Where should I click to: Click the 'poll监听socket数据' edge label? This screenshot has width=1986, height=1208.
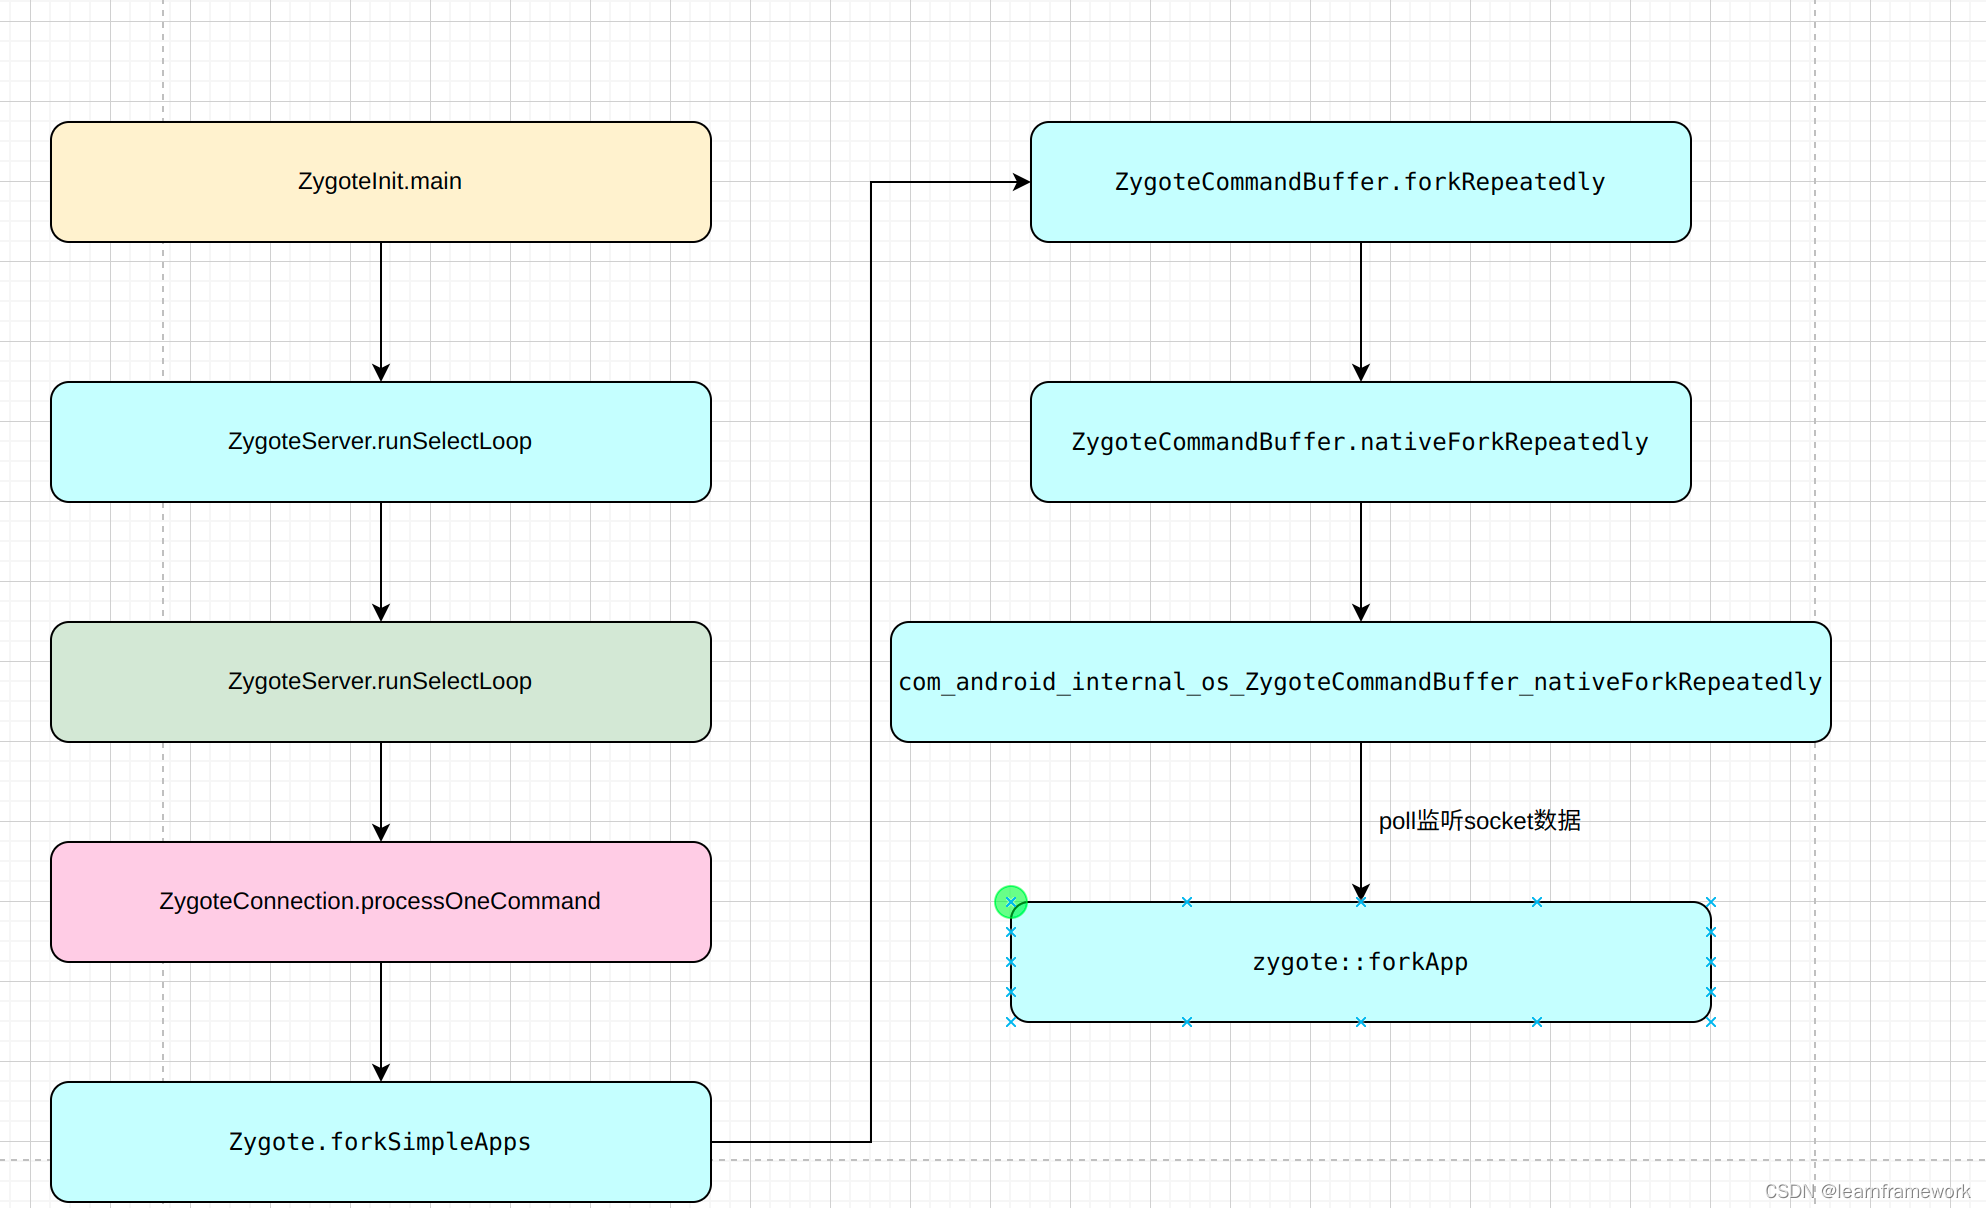point(1480,821)
